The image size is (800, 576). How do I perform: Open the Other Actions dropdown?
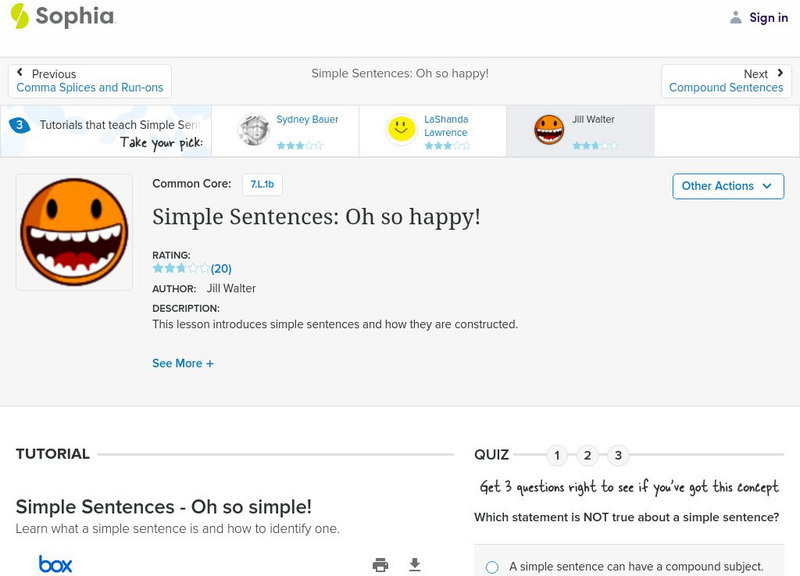click(x=727, y=186)
